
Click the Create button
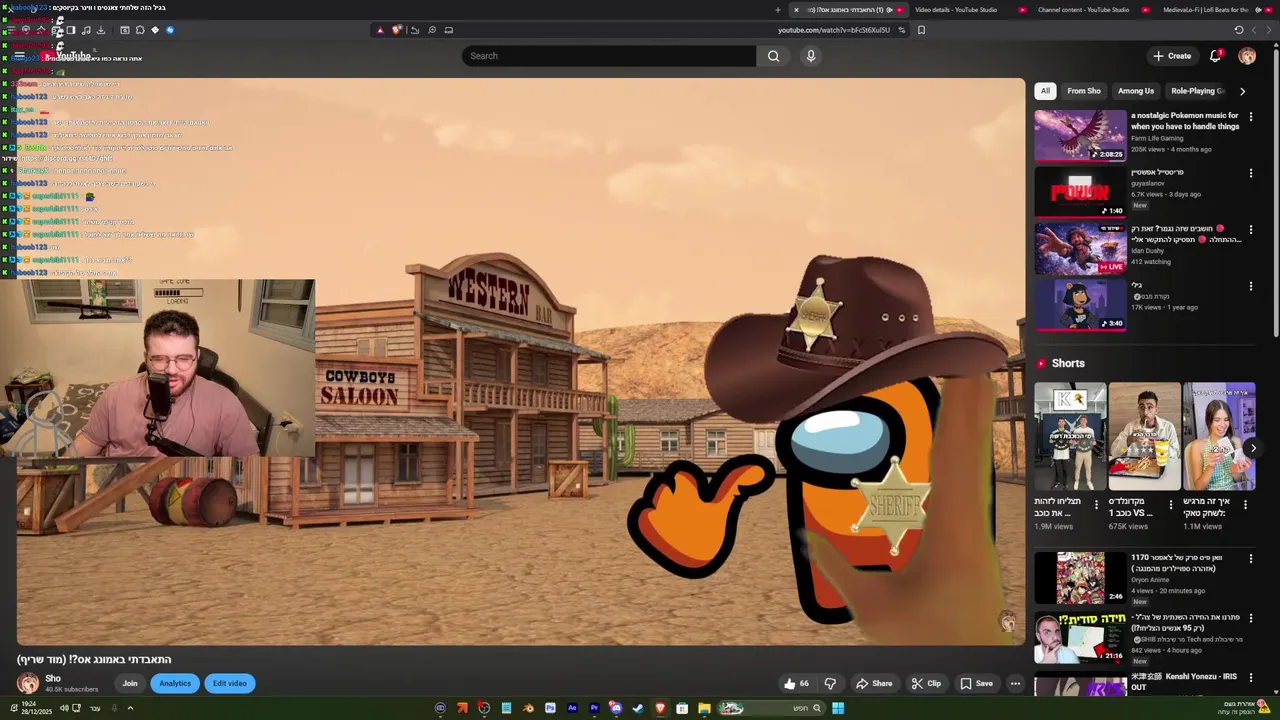pyautogui.click(x=1172, y=56)
